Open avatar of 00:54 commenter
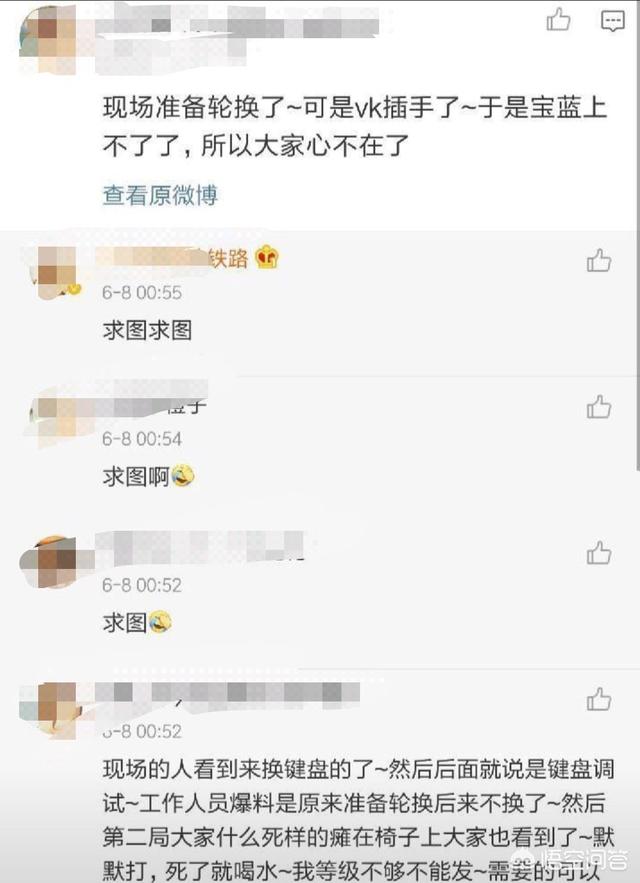Viewport: 640px width, 883px height. [54, 418]
